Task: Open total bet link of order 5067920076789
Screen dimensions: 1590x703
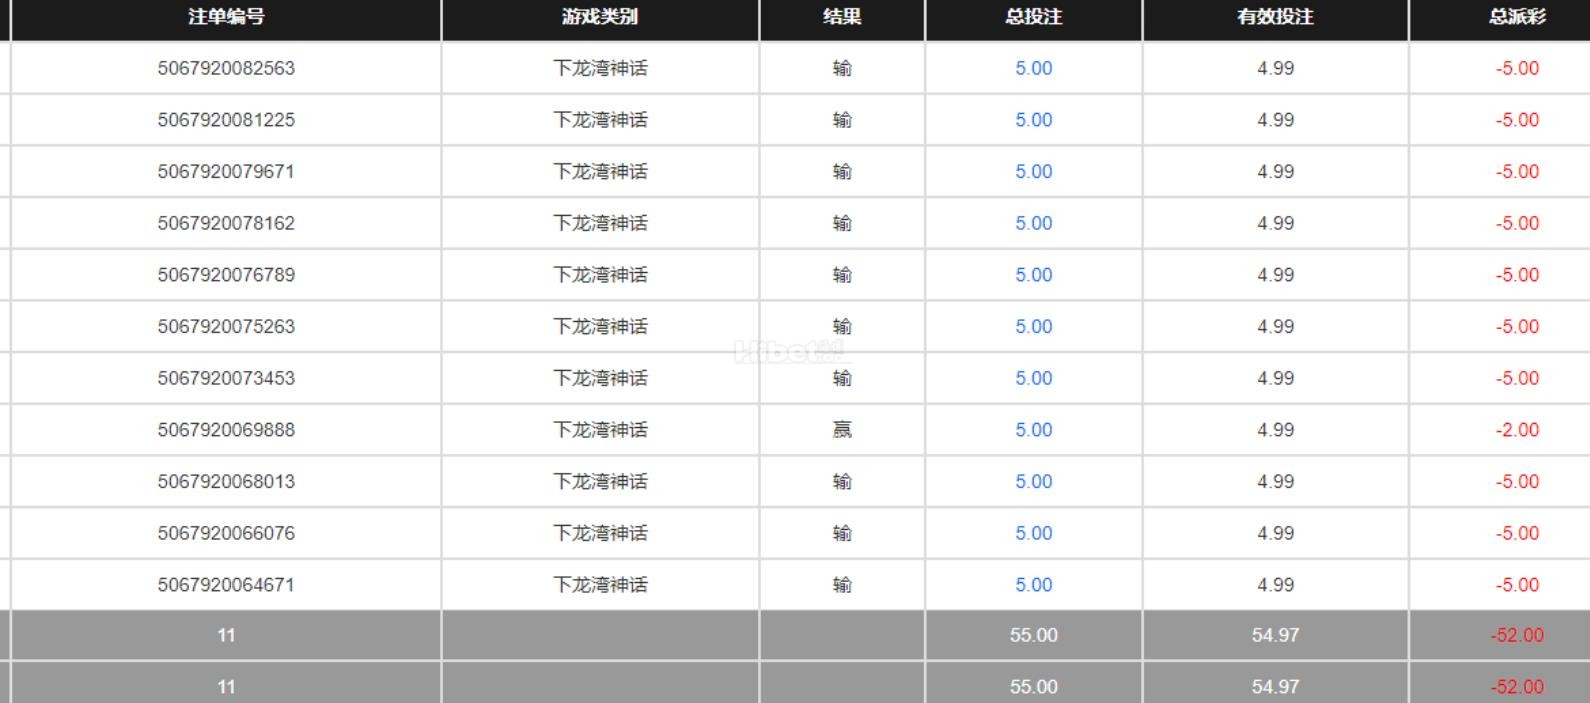Action: pos(1033,275)
